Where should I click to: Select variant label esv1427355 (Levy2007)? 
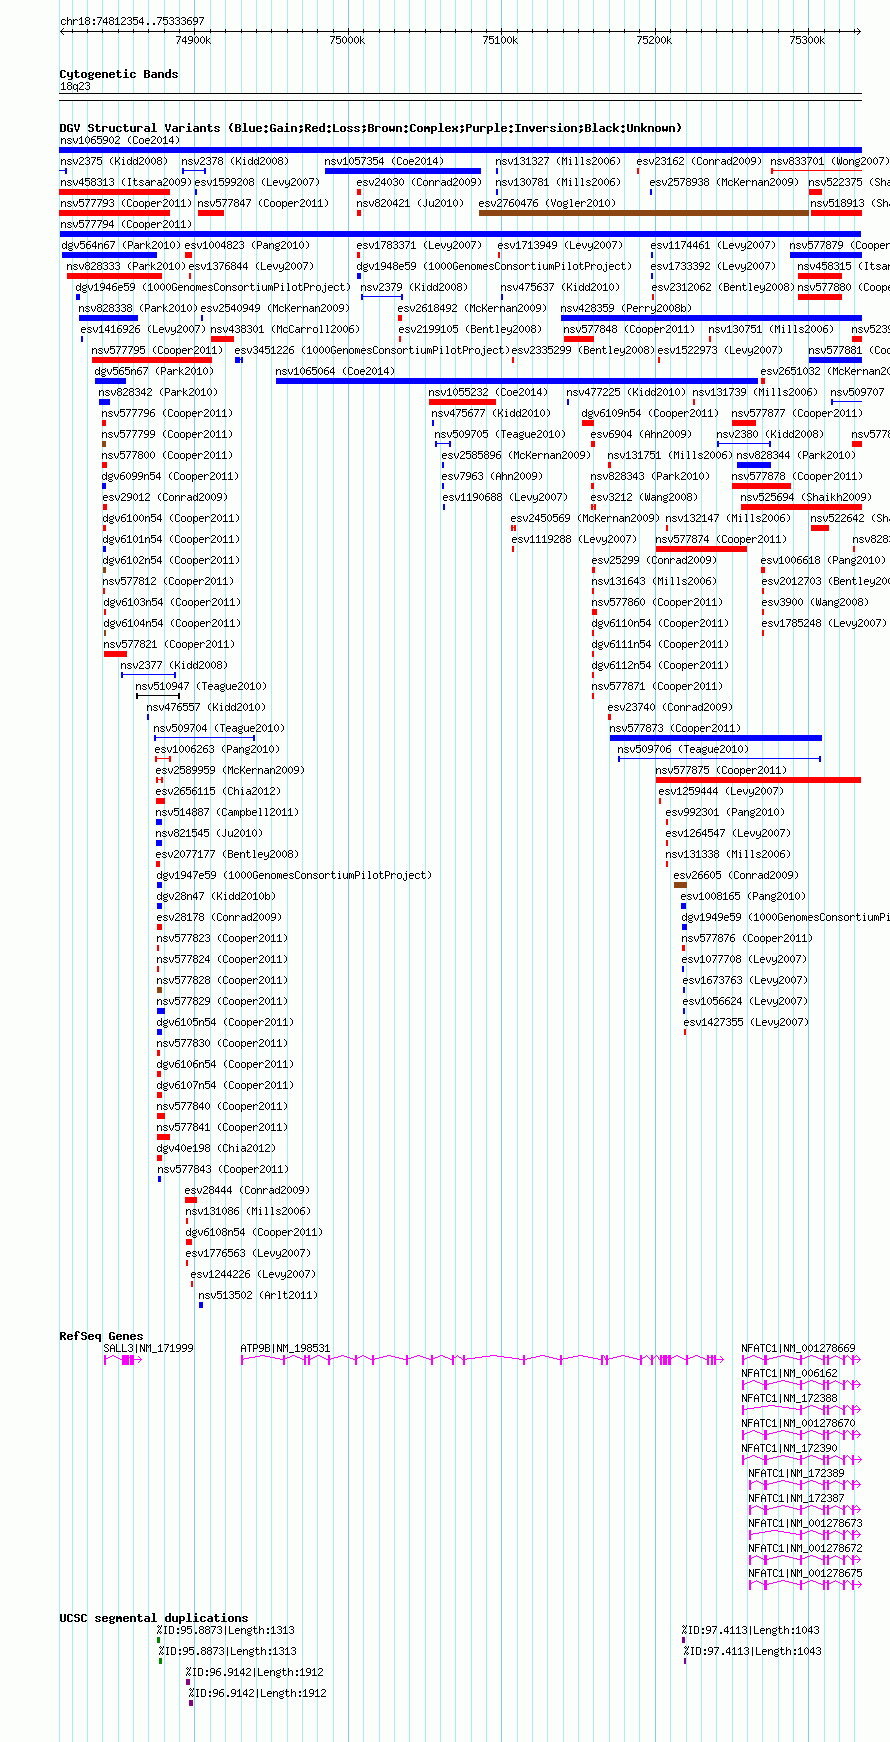tap(746, 1022)
